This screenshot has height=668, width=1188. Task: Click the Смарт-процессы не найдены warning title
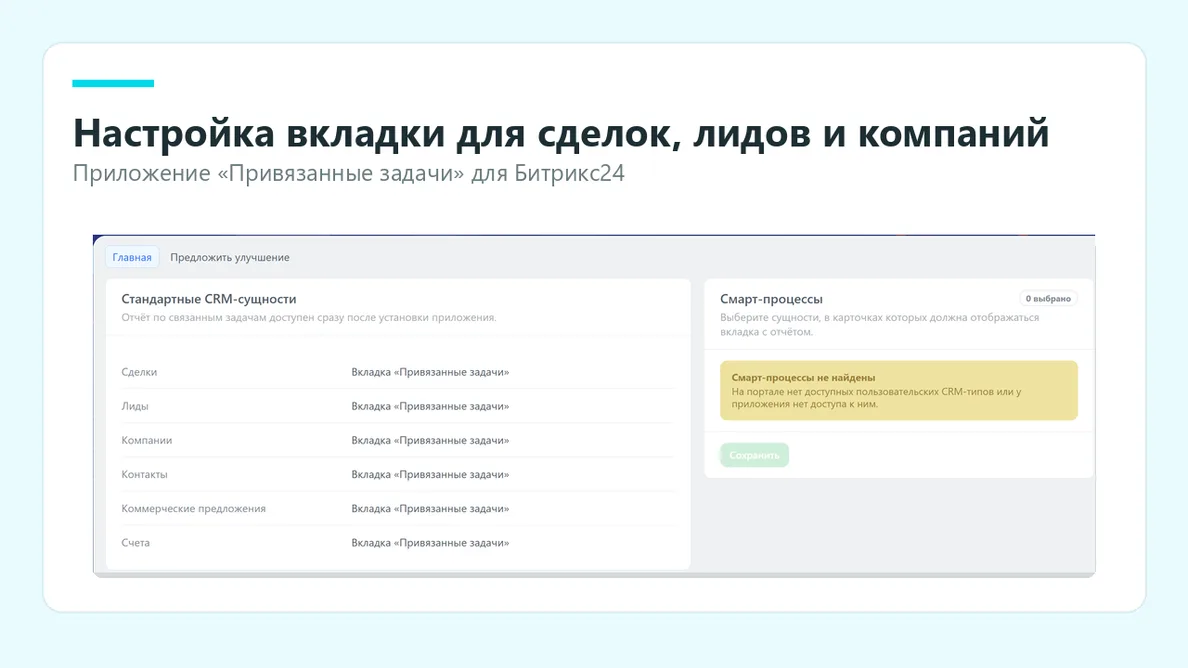[x=803, y=377]
